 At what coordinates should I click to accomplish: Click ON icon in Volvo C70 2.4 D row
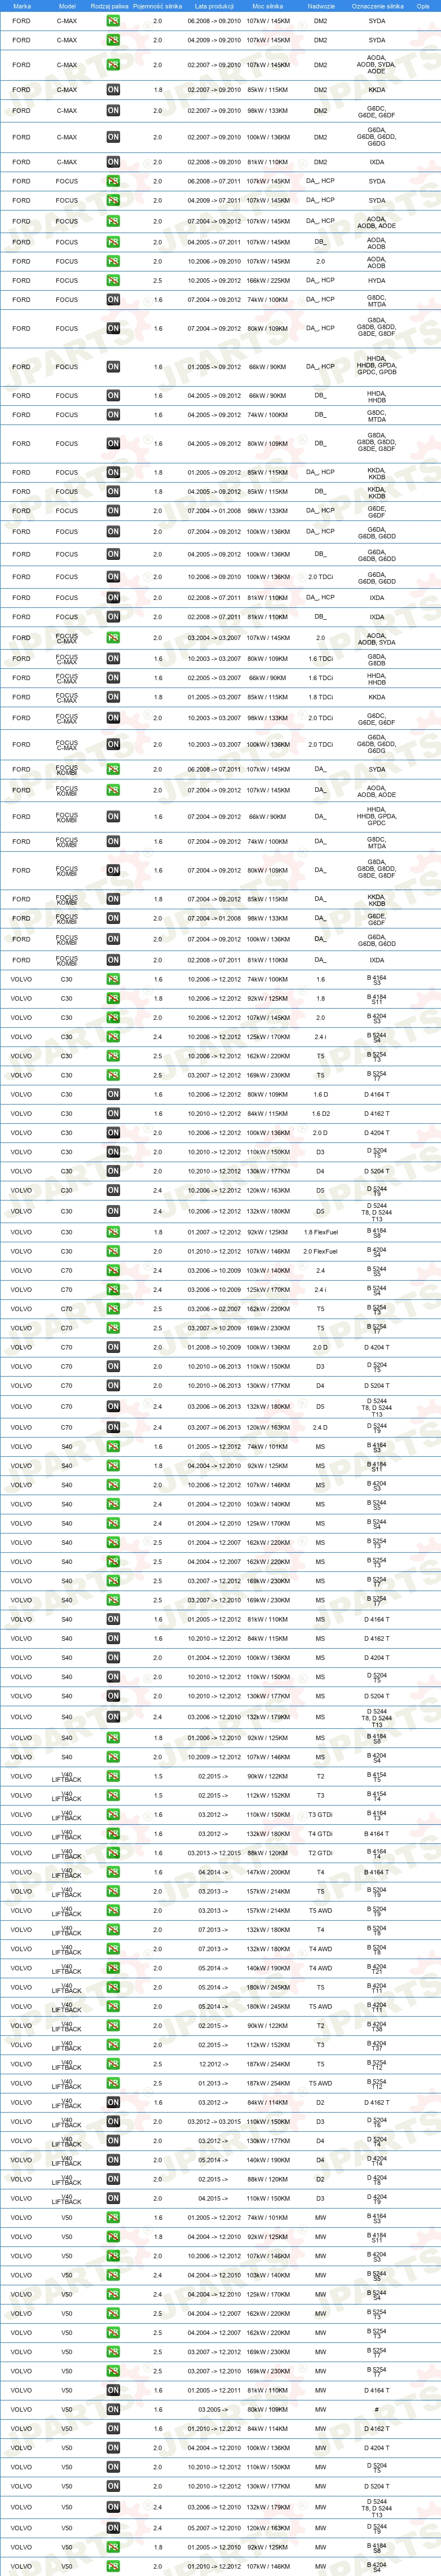click(x=113, y=1428)
